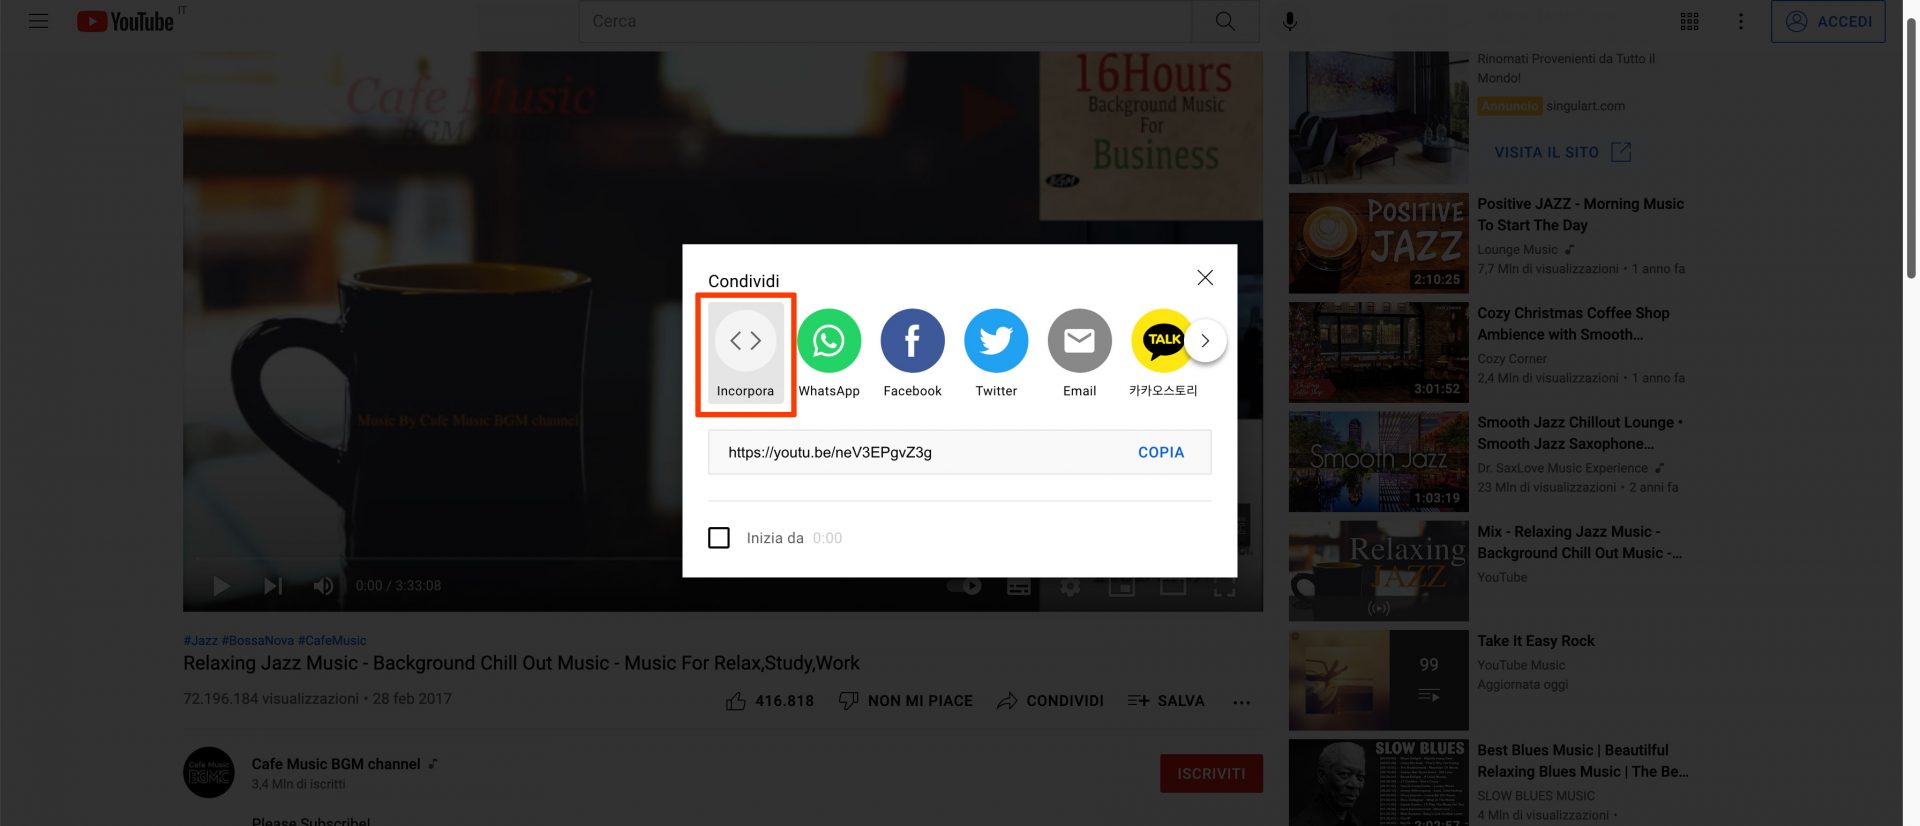
Task: Open Positive JAZZ - Morning Music title
Action: 1580,214
